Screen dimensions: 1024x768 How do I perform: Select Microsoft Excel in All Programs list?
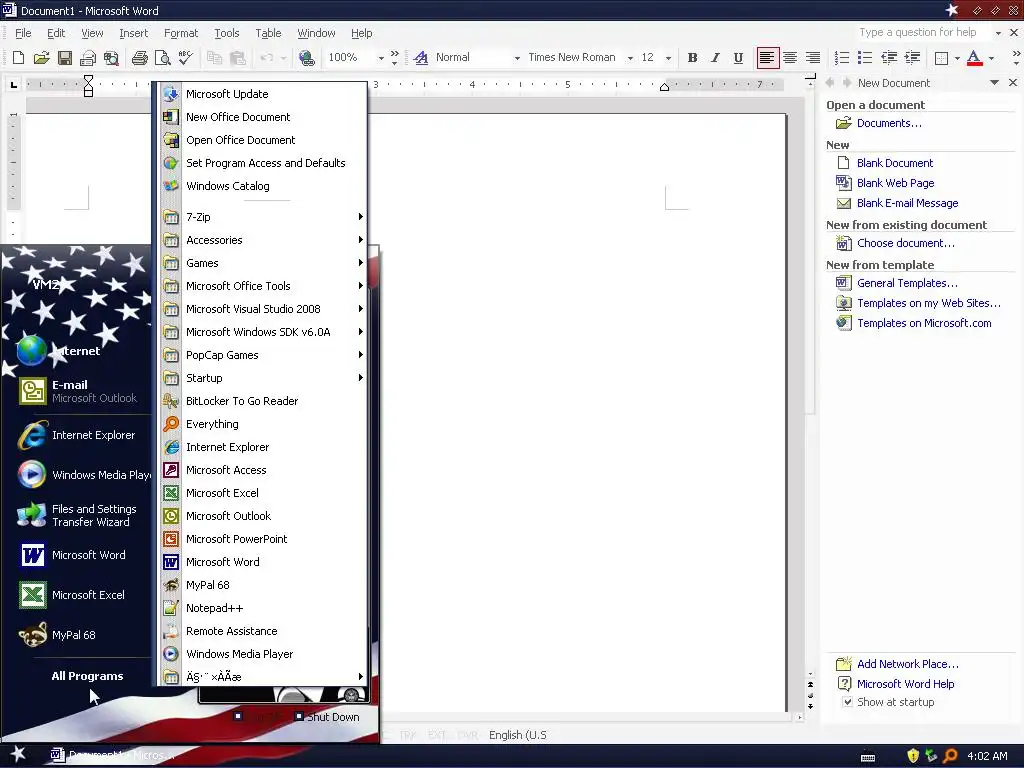pos(264,493)
